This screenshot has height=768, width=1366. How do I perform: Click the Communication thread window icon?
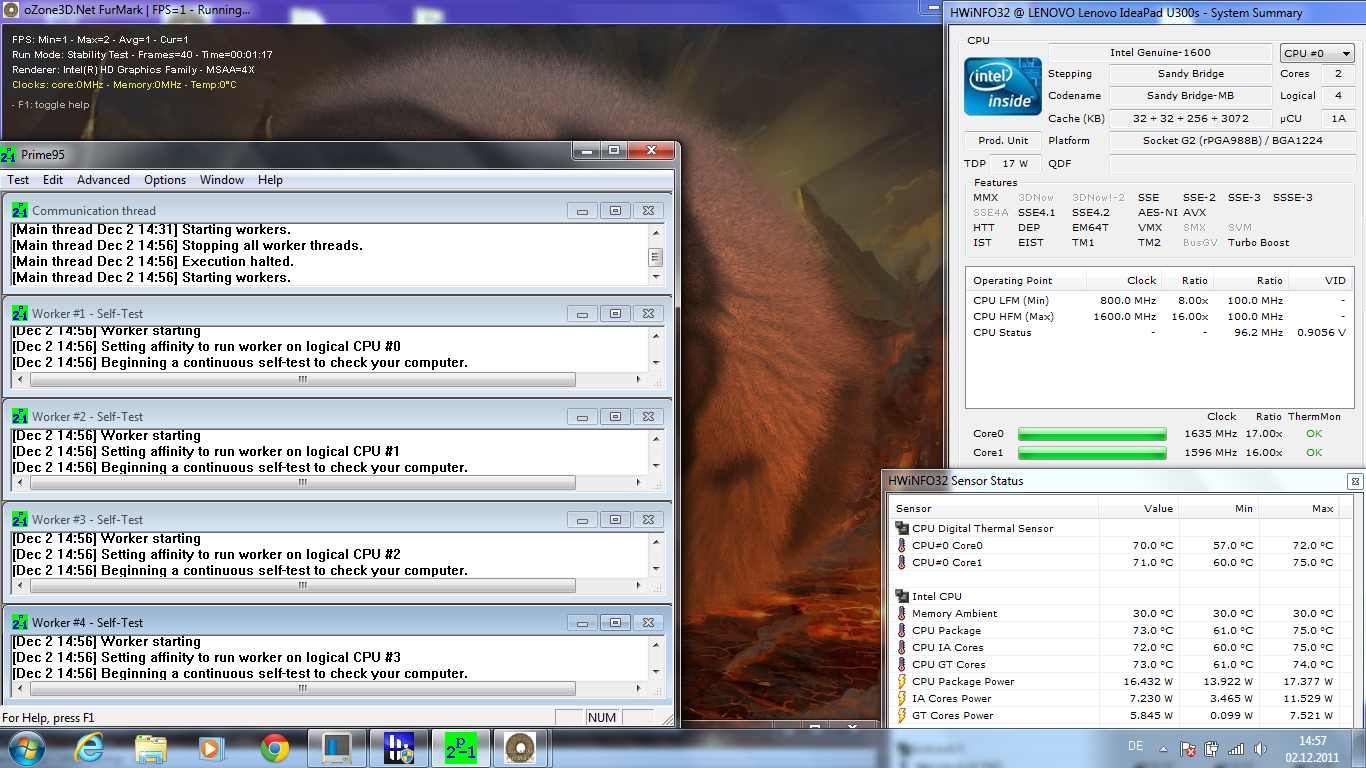[x=20, y=210]
